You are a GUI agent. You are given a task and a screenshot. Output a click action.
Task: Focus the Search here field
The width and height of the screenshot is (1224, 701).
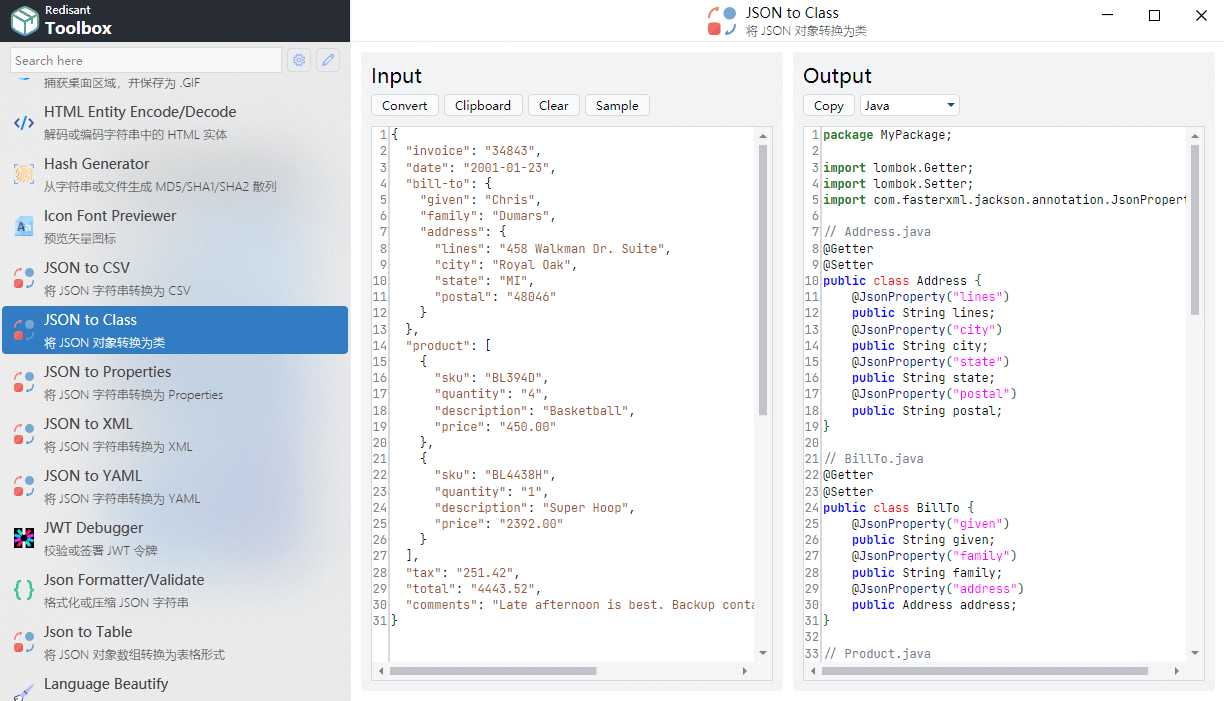click(x=145, y=61)
